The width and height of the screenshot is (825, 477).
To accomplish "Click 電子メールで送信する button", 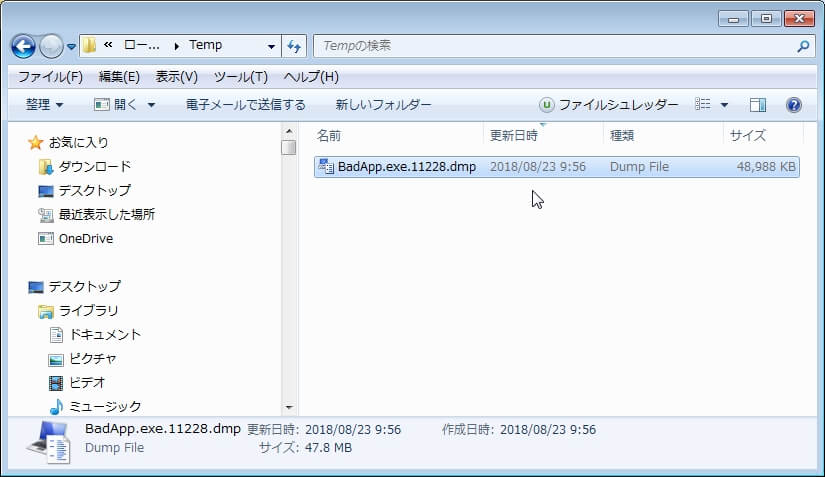I will (246, 105).
